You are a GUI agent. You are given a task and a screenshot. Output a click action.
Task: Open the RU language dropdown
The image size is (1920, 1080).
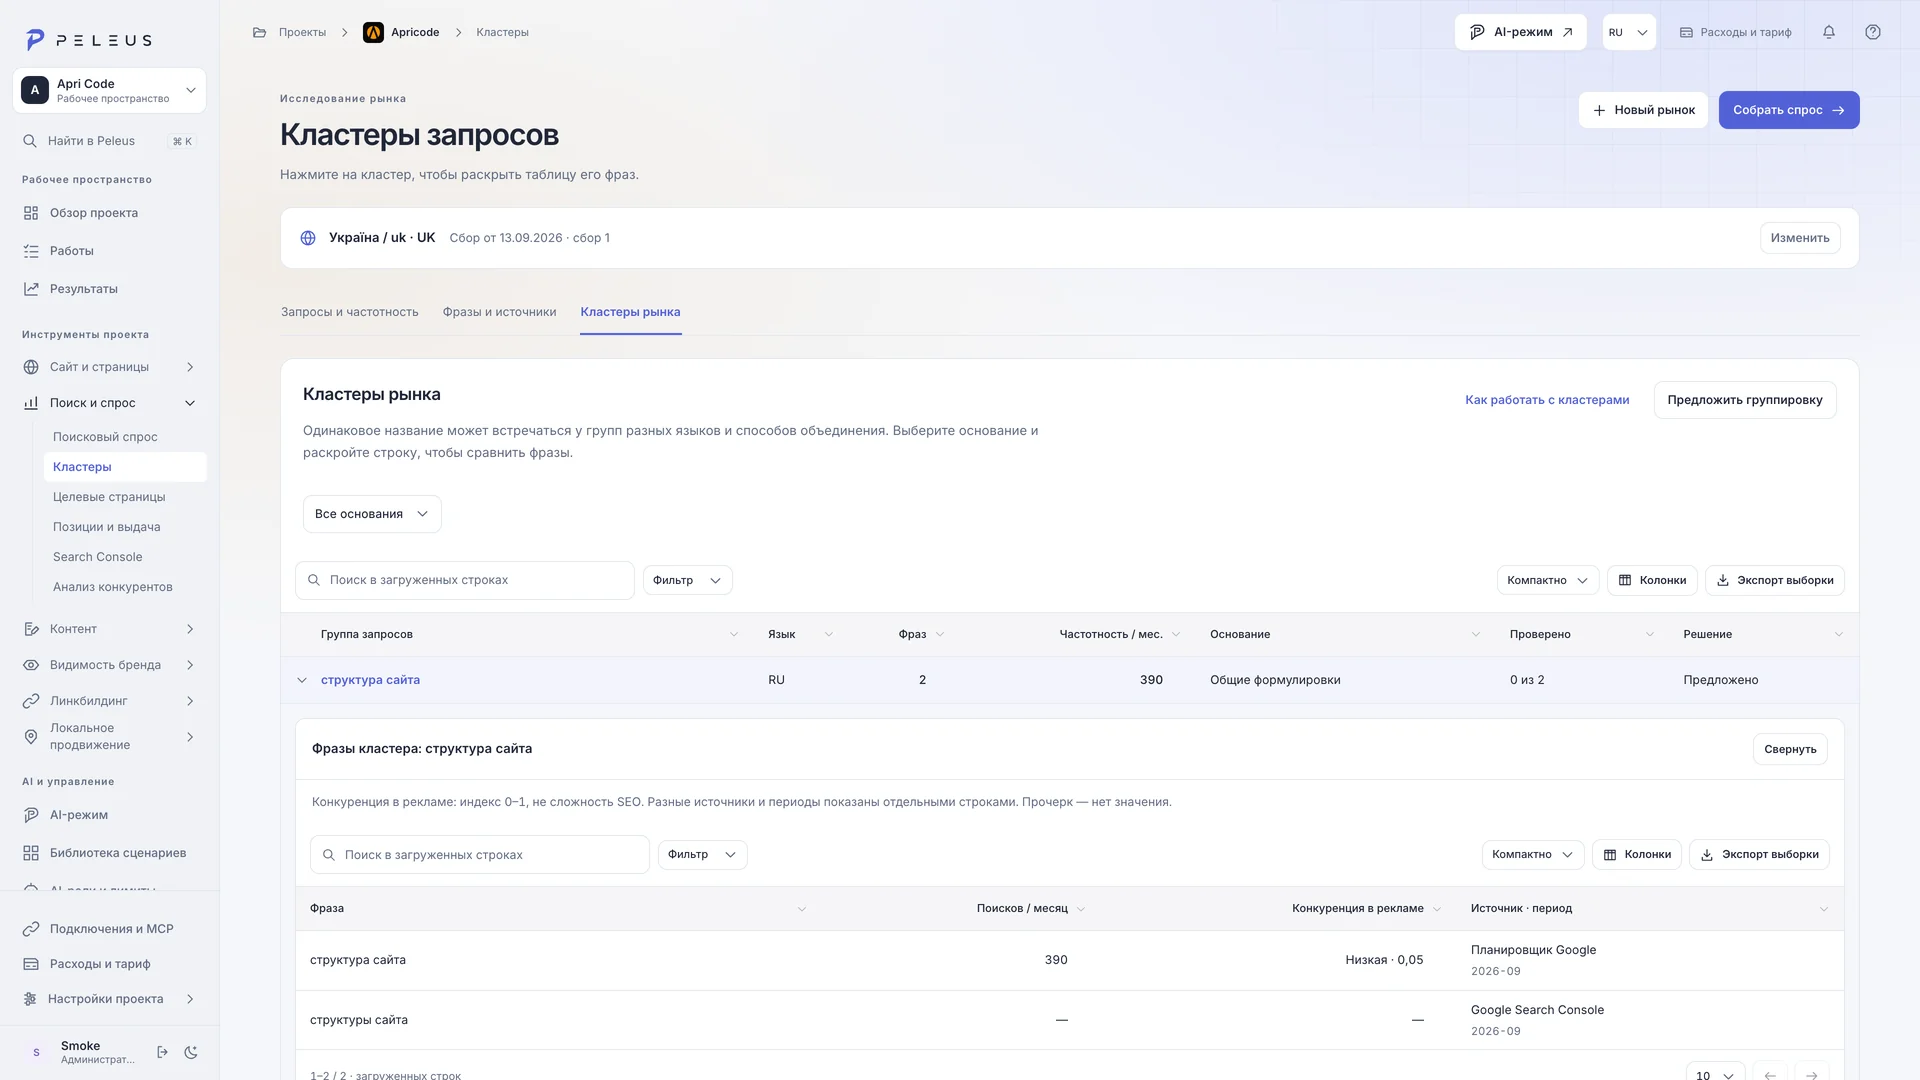(x=1629, y=32)
